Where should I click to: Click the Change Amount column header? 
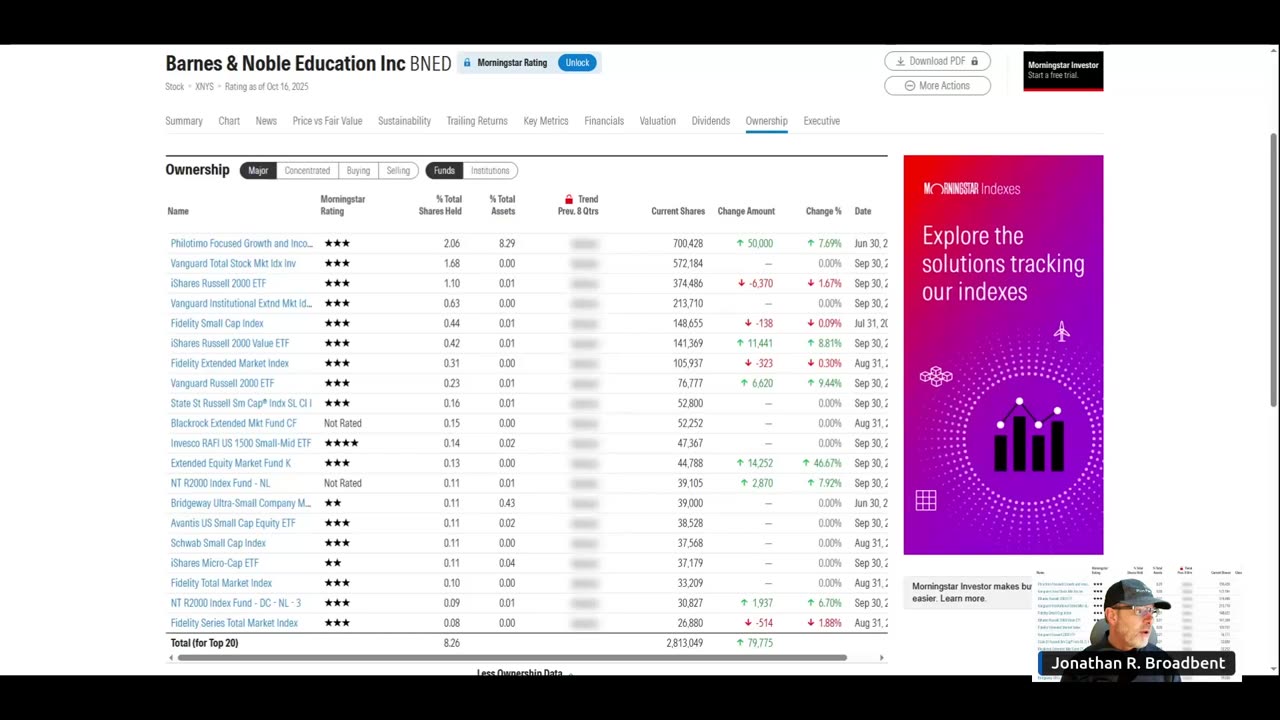coord(746,211)
